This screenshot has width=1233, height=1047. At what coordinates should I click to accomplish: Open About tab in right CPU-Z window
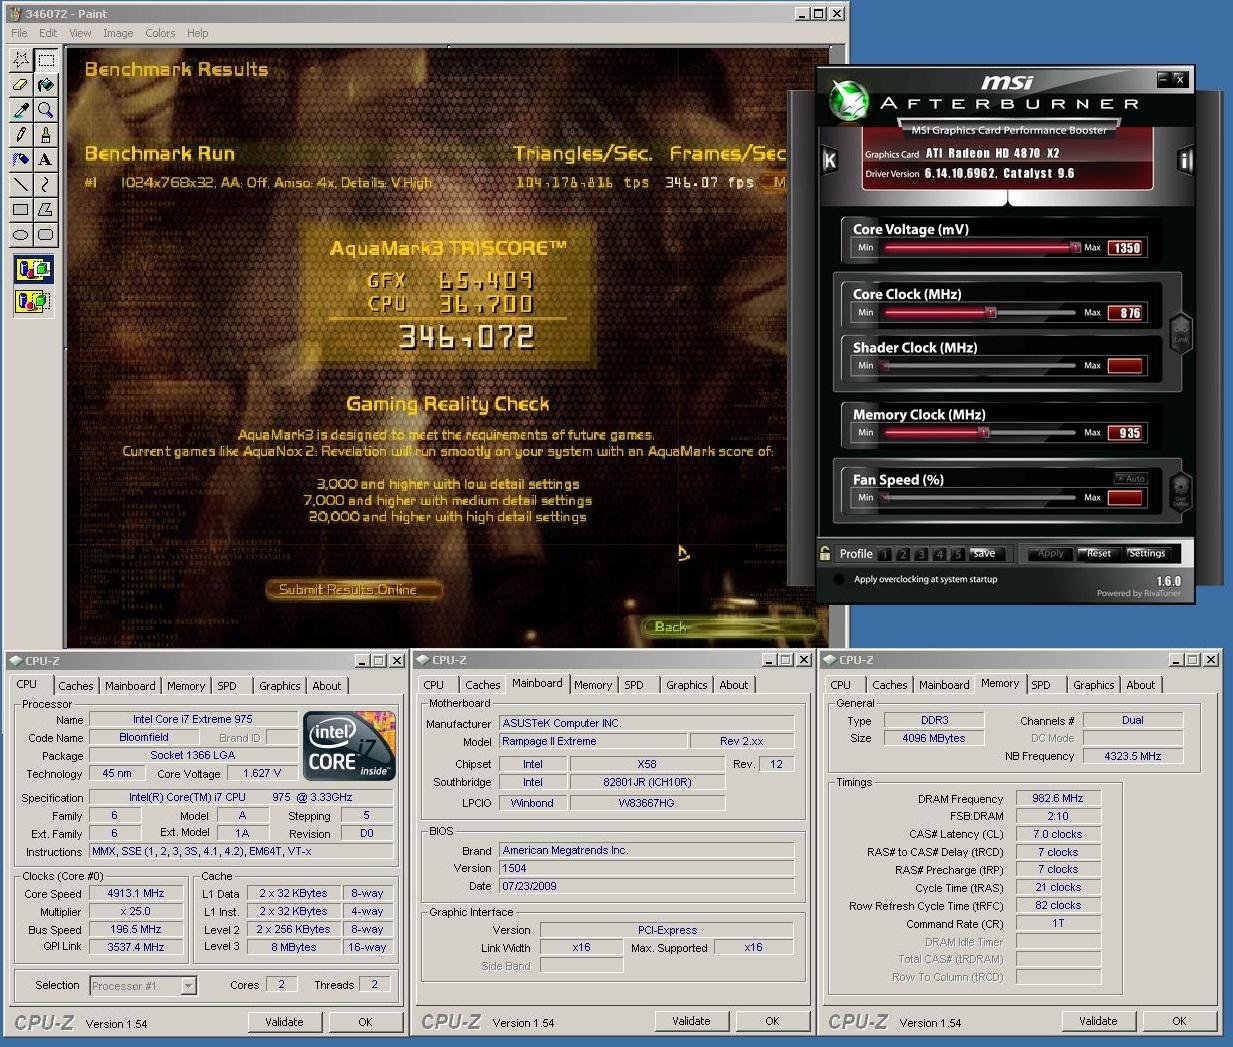click(x=1141, y=685)
